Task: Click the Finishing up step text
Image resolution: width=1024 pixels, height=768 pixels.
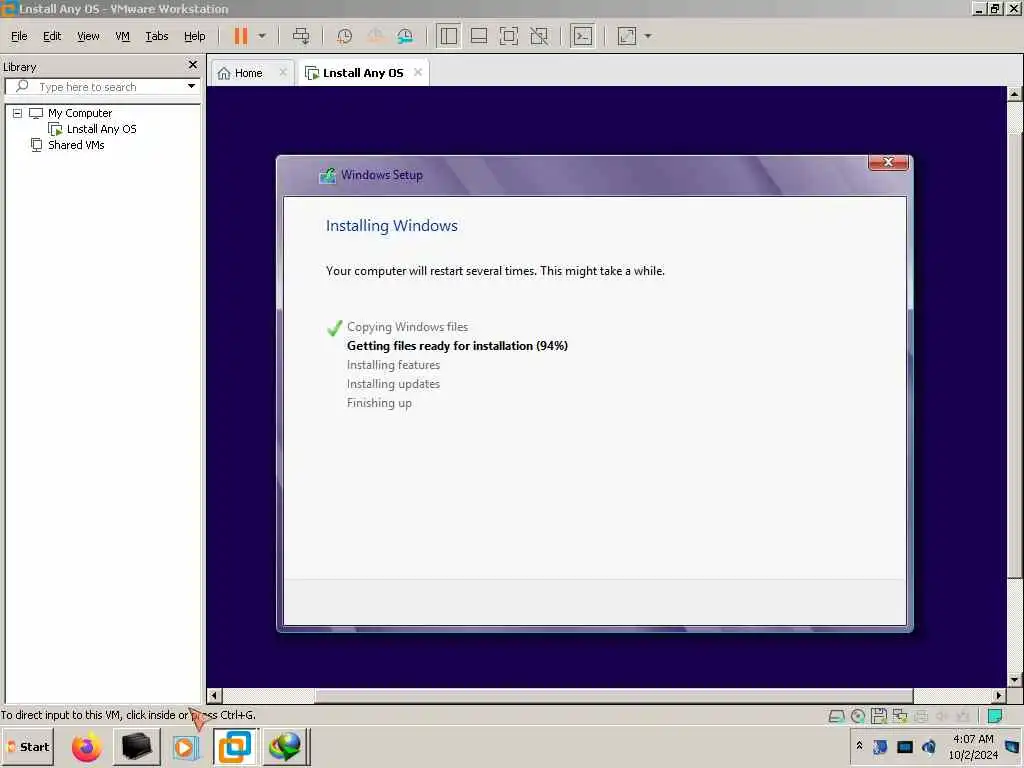Action: click(x=379, y=403)
